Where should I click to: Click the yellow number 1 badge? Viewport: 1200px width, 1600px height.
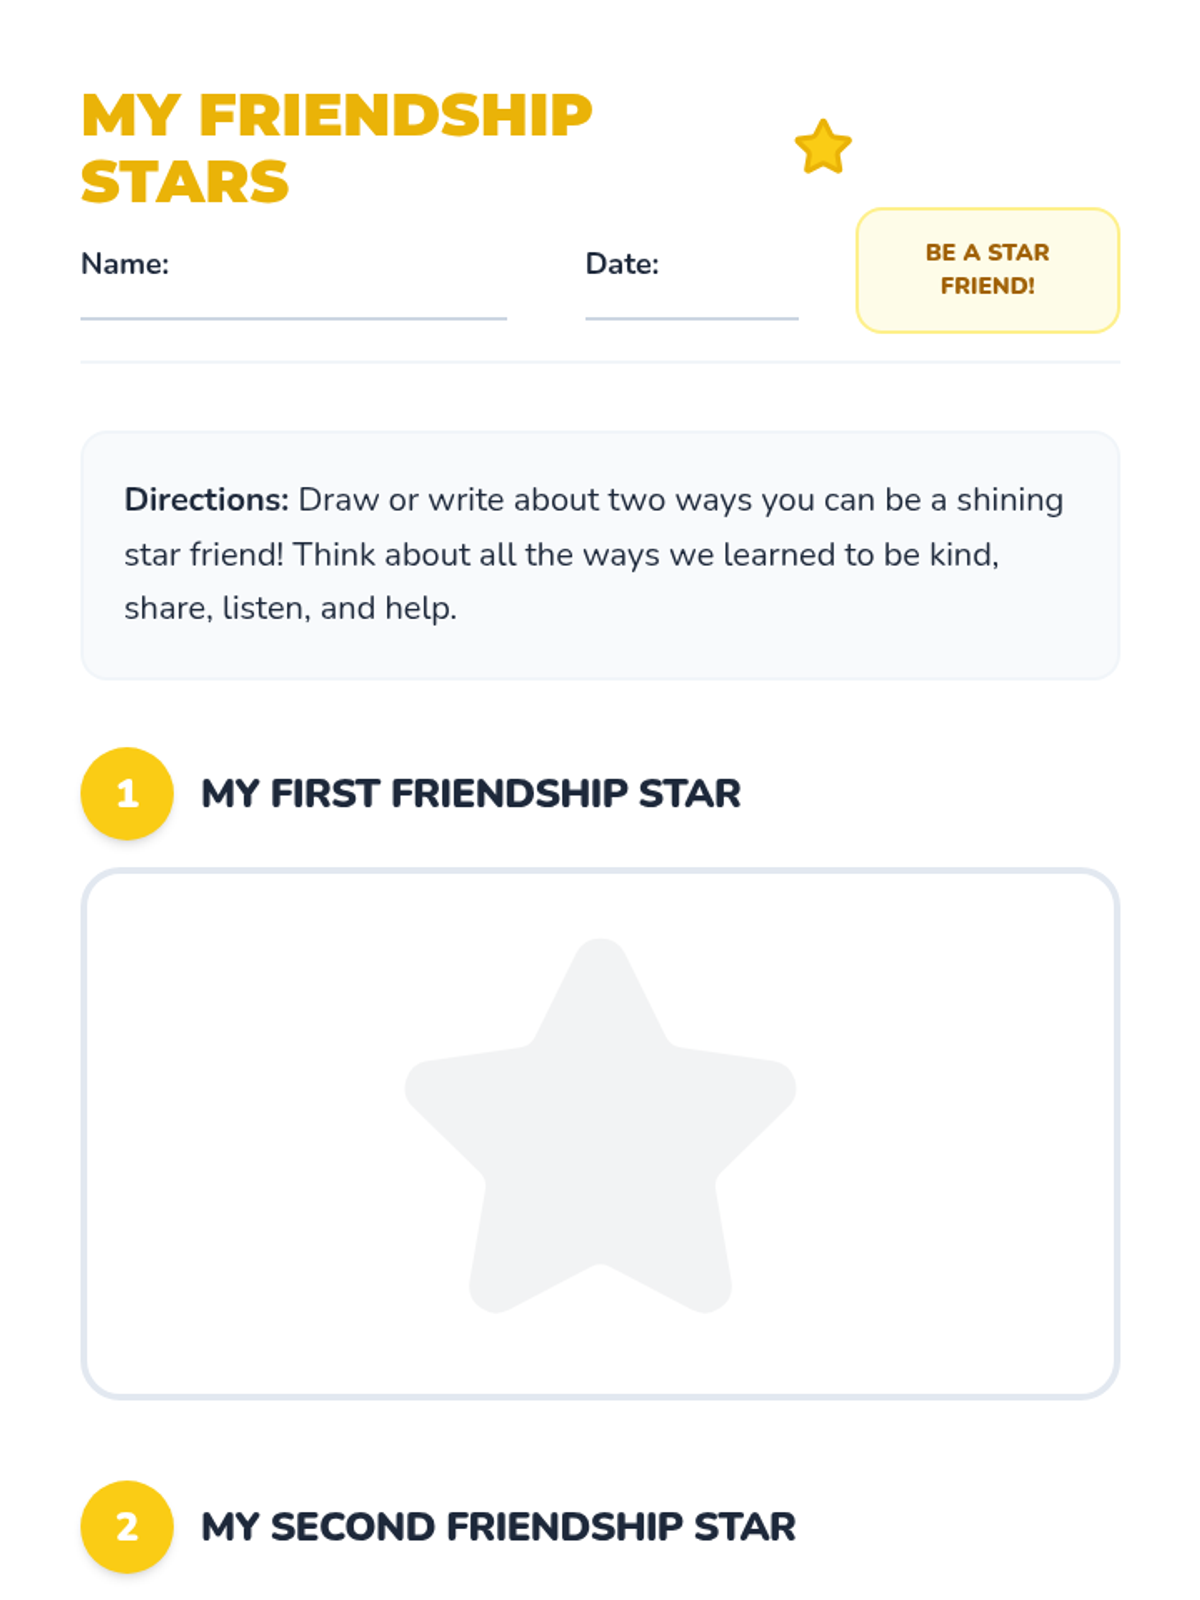tap(127, 793)
